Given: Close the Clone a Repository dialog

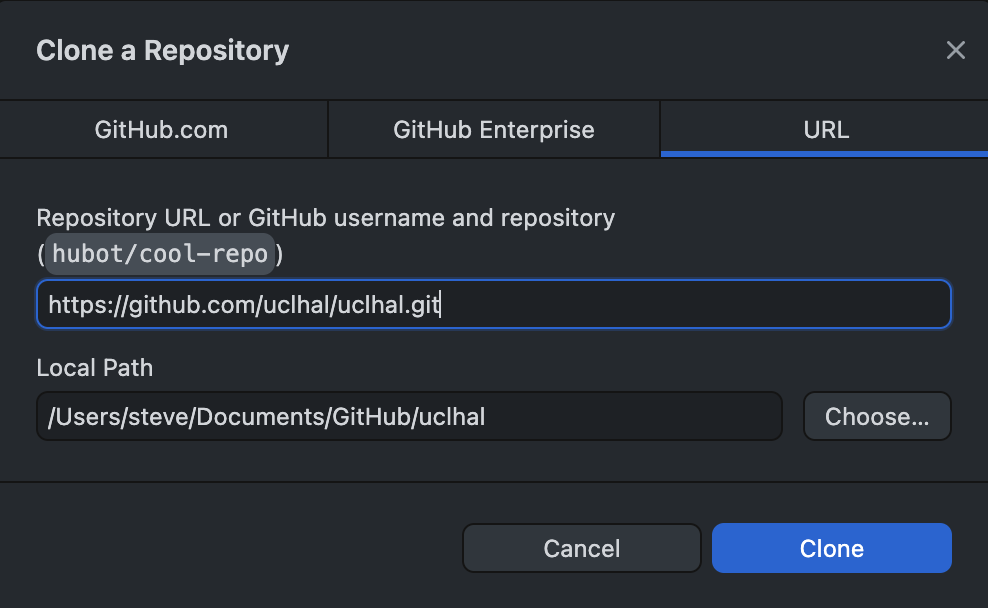Looking at the screenshot, I should coord(955,50).
